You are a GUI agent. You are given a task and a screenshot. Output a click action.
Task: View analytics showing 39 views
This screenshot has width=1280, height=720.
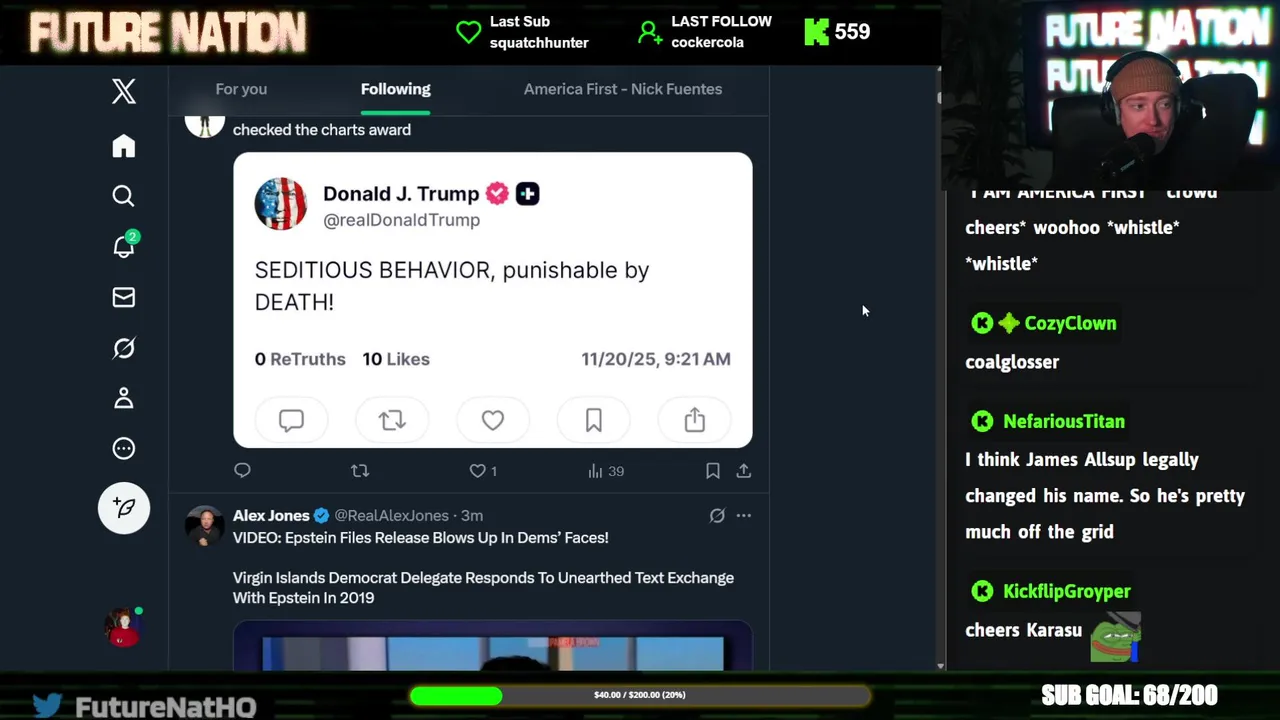coord(606,471)
